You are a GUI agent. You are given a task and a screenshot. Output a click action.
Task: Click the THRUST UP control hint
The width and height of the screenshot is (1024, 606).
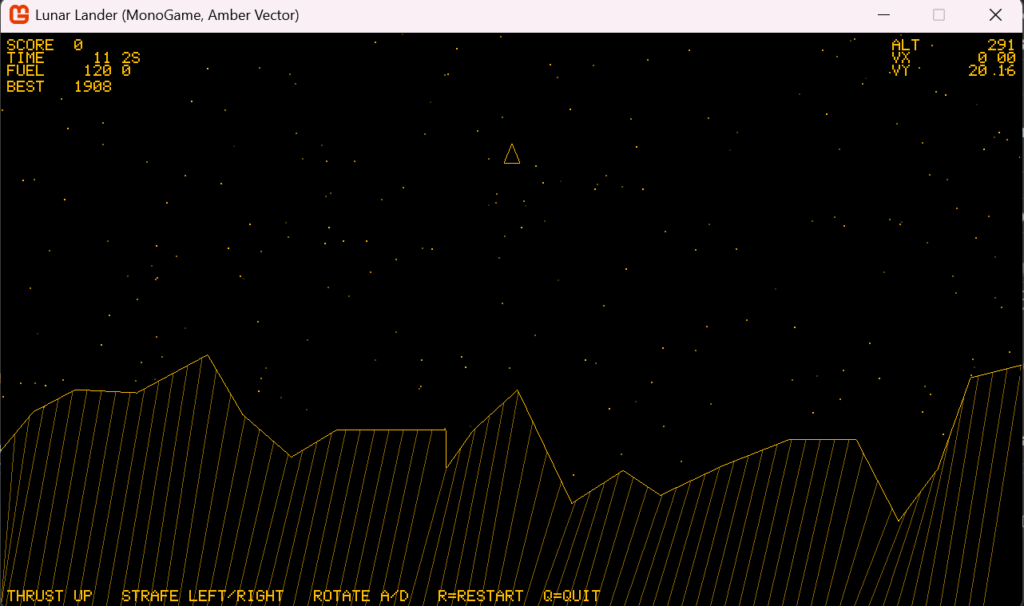pyautogui.click(x=50, y=596)
